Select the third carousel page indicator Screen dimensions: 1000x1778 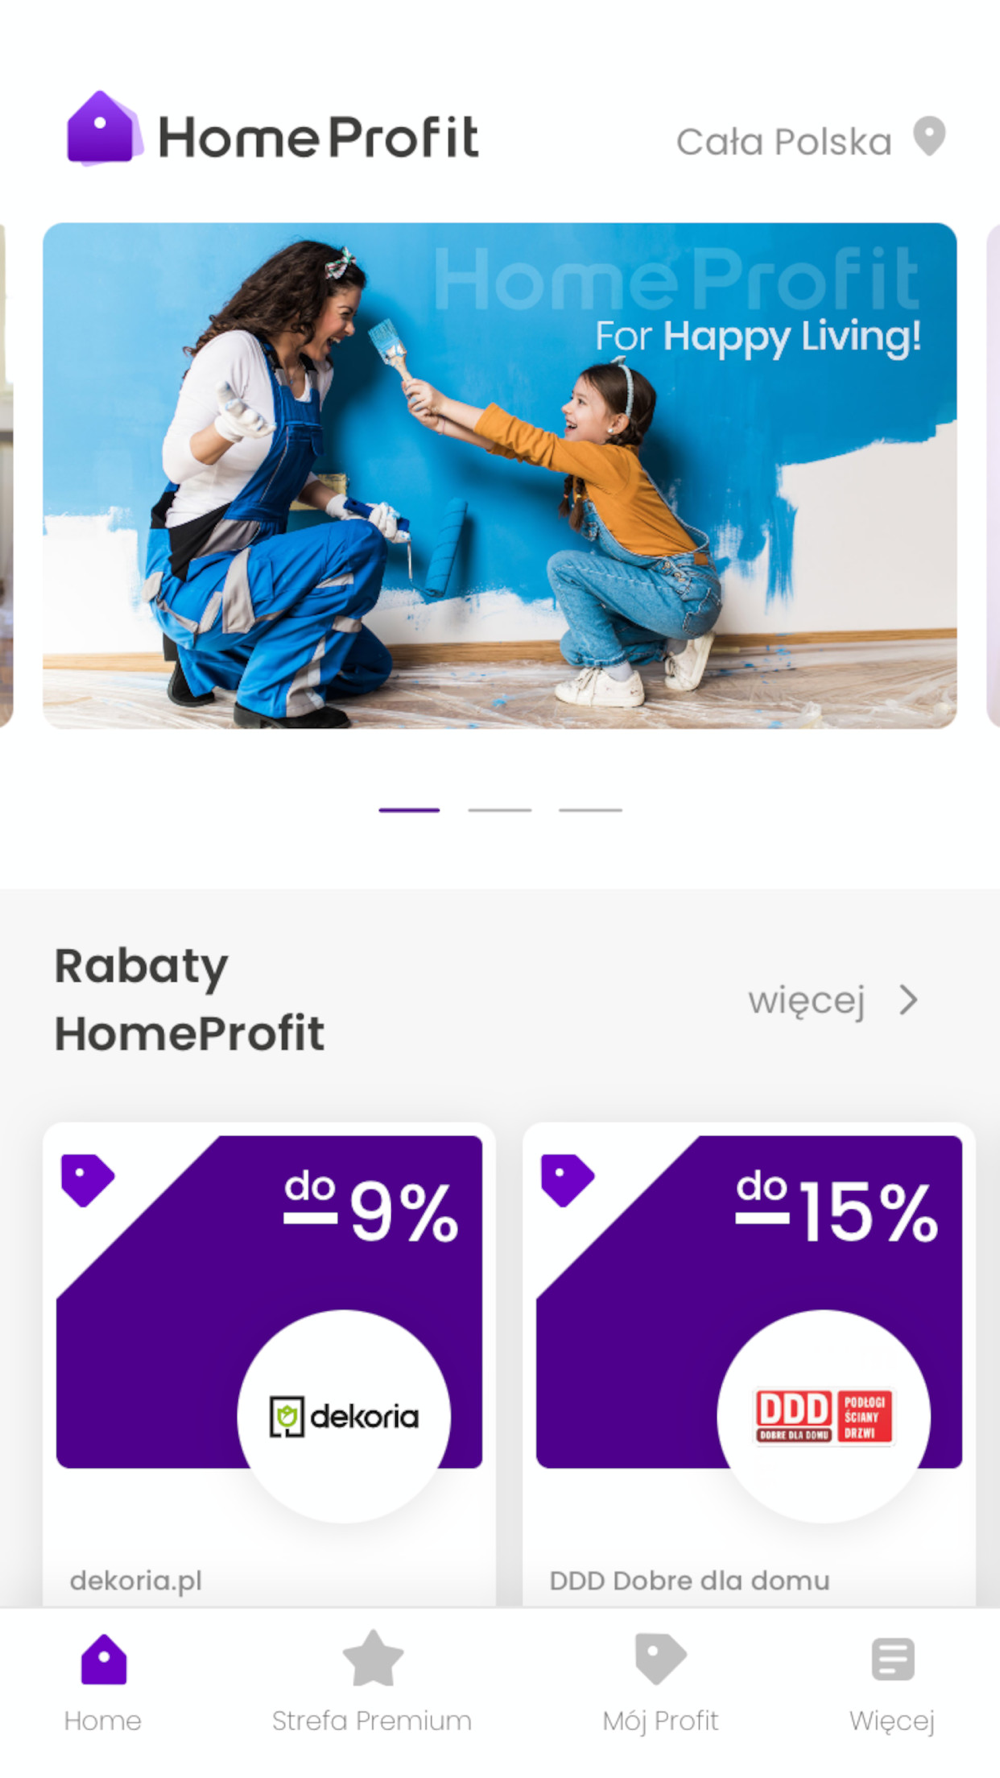590,810
